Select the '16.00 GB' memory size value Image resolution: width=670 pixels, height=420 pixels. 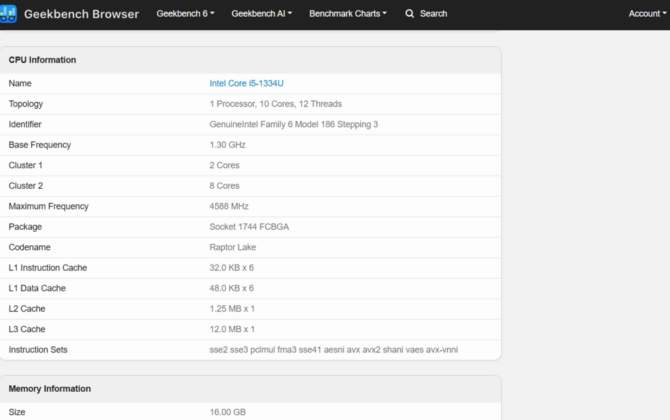tap(228, 412)
